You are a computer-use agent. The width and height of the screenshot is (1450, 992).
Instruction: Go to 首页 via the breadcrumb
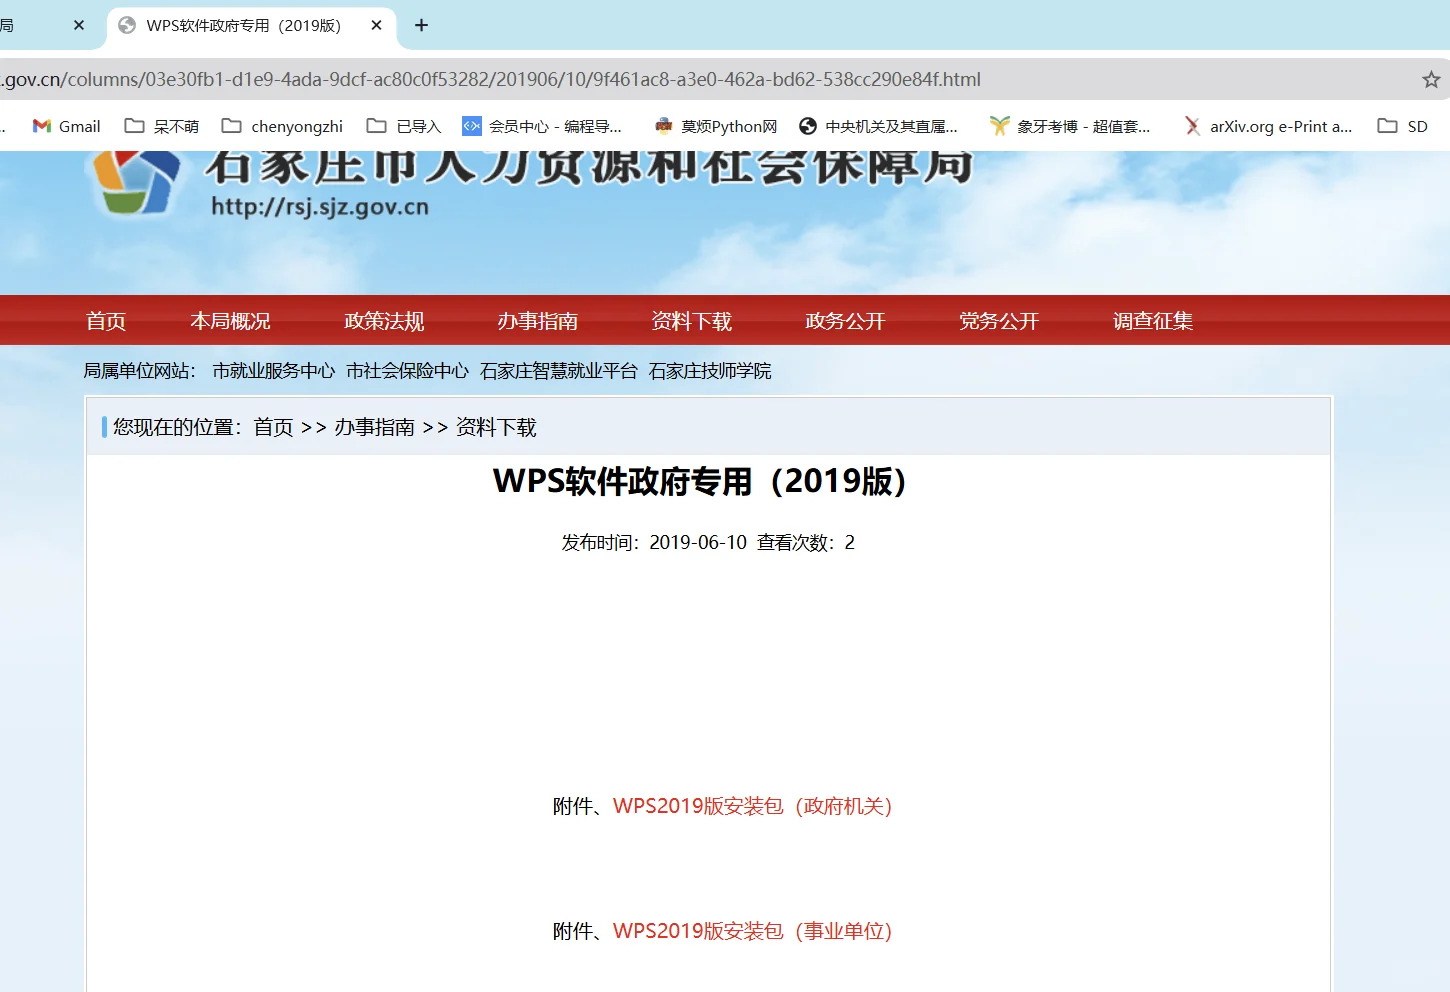(x=273, y=427)
